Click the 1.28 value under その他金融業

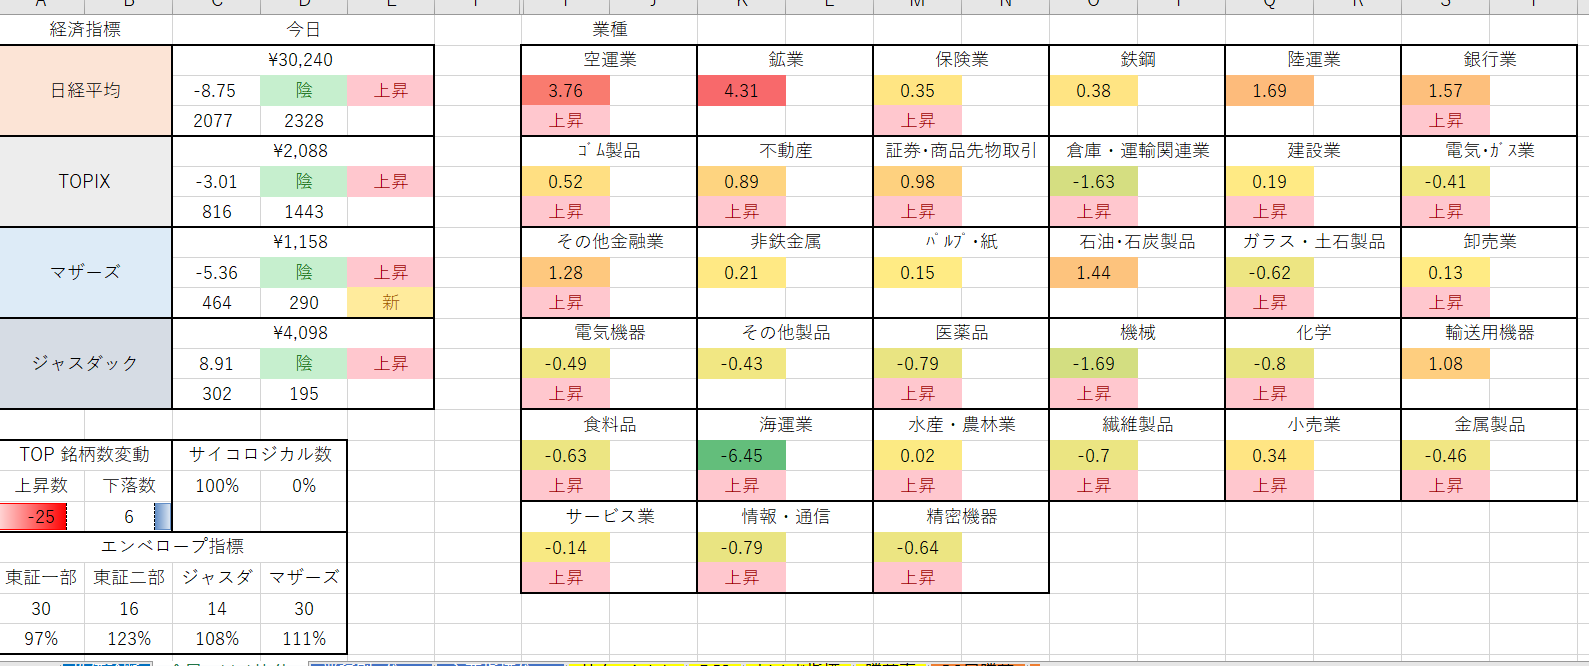[565, 273]
